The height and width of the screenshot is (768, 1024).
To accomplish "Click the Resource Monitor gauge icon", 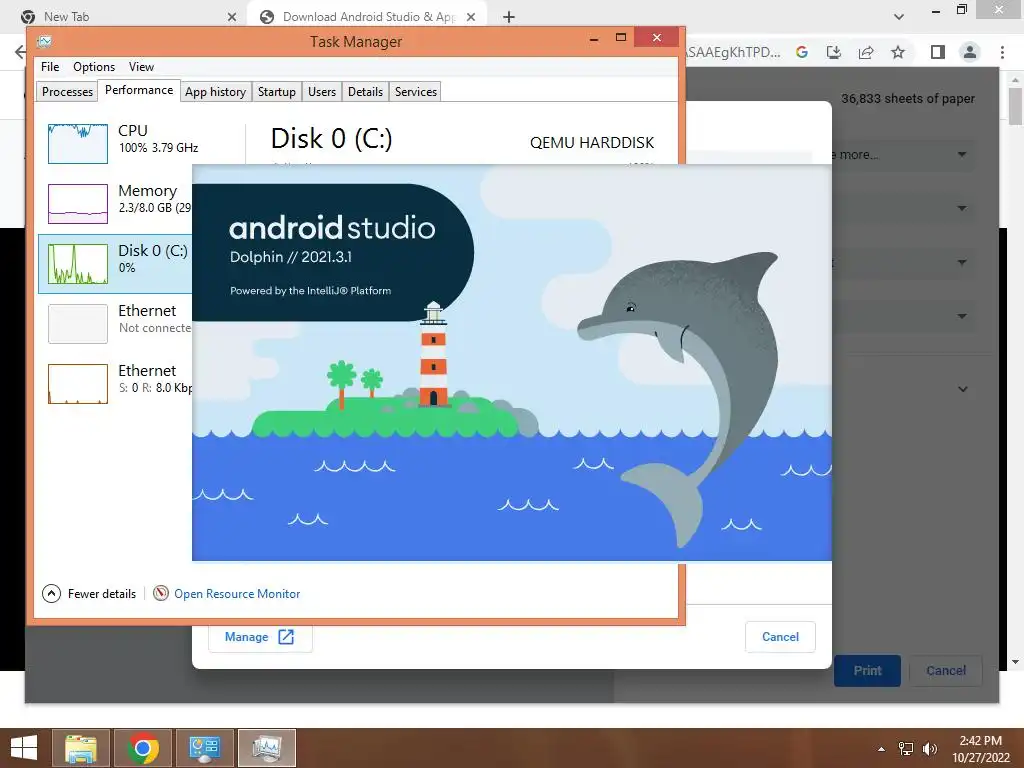I will (x=161, y=593).
